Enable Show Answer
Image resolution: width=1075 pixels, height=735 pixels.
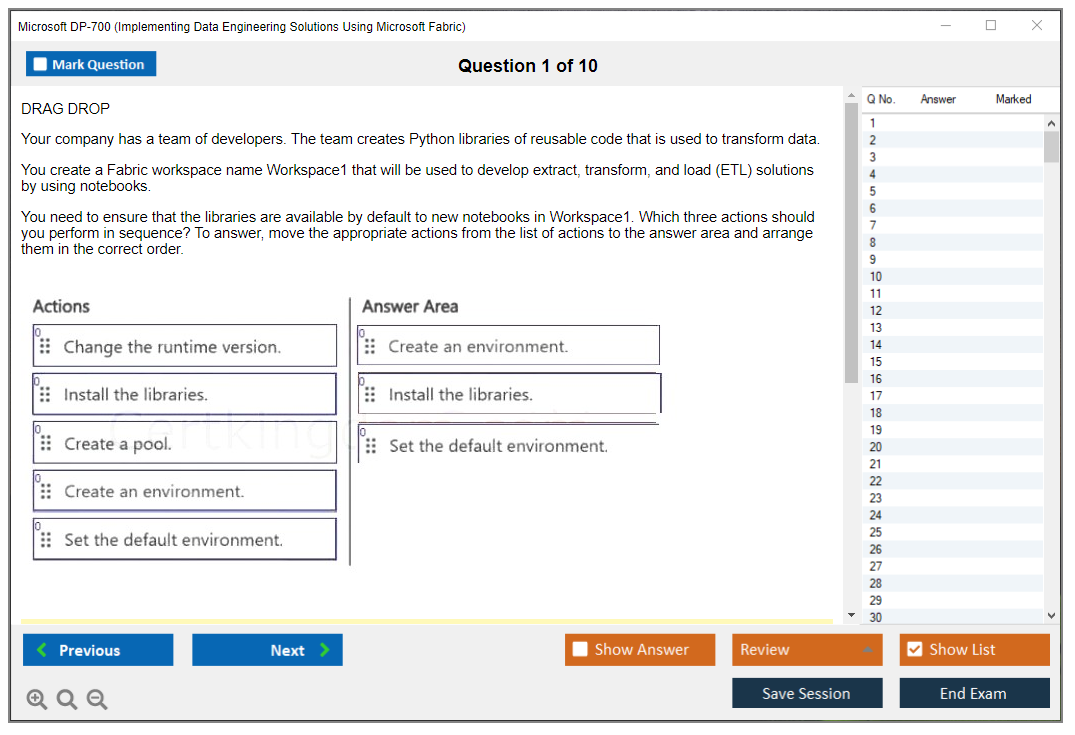(578, 650)
